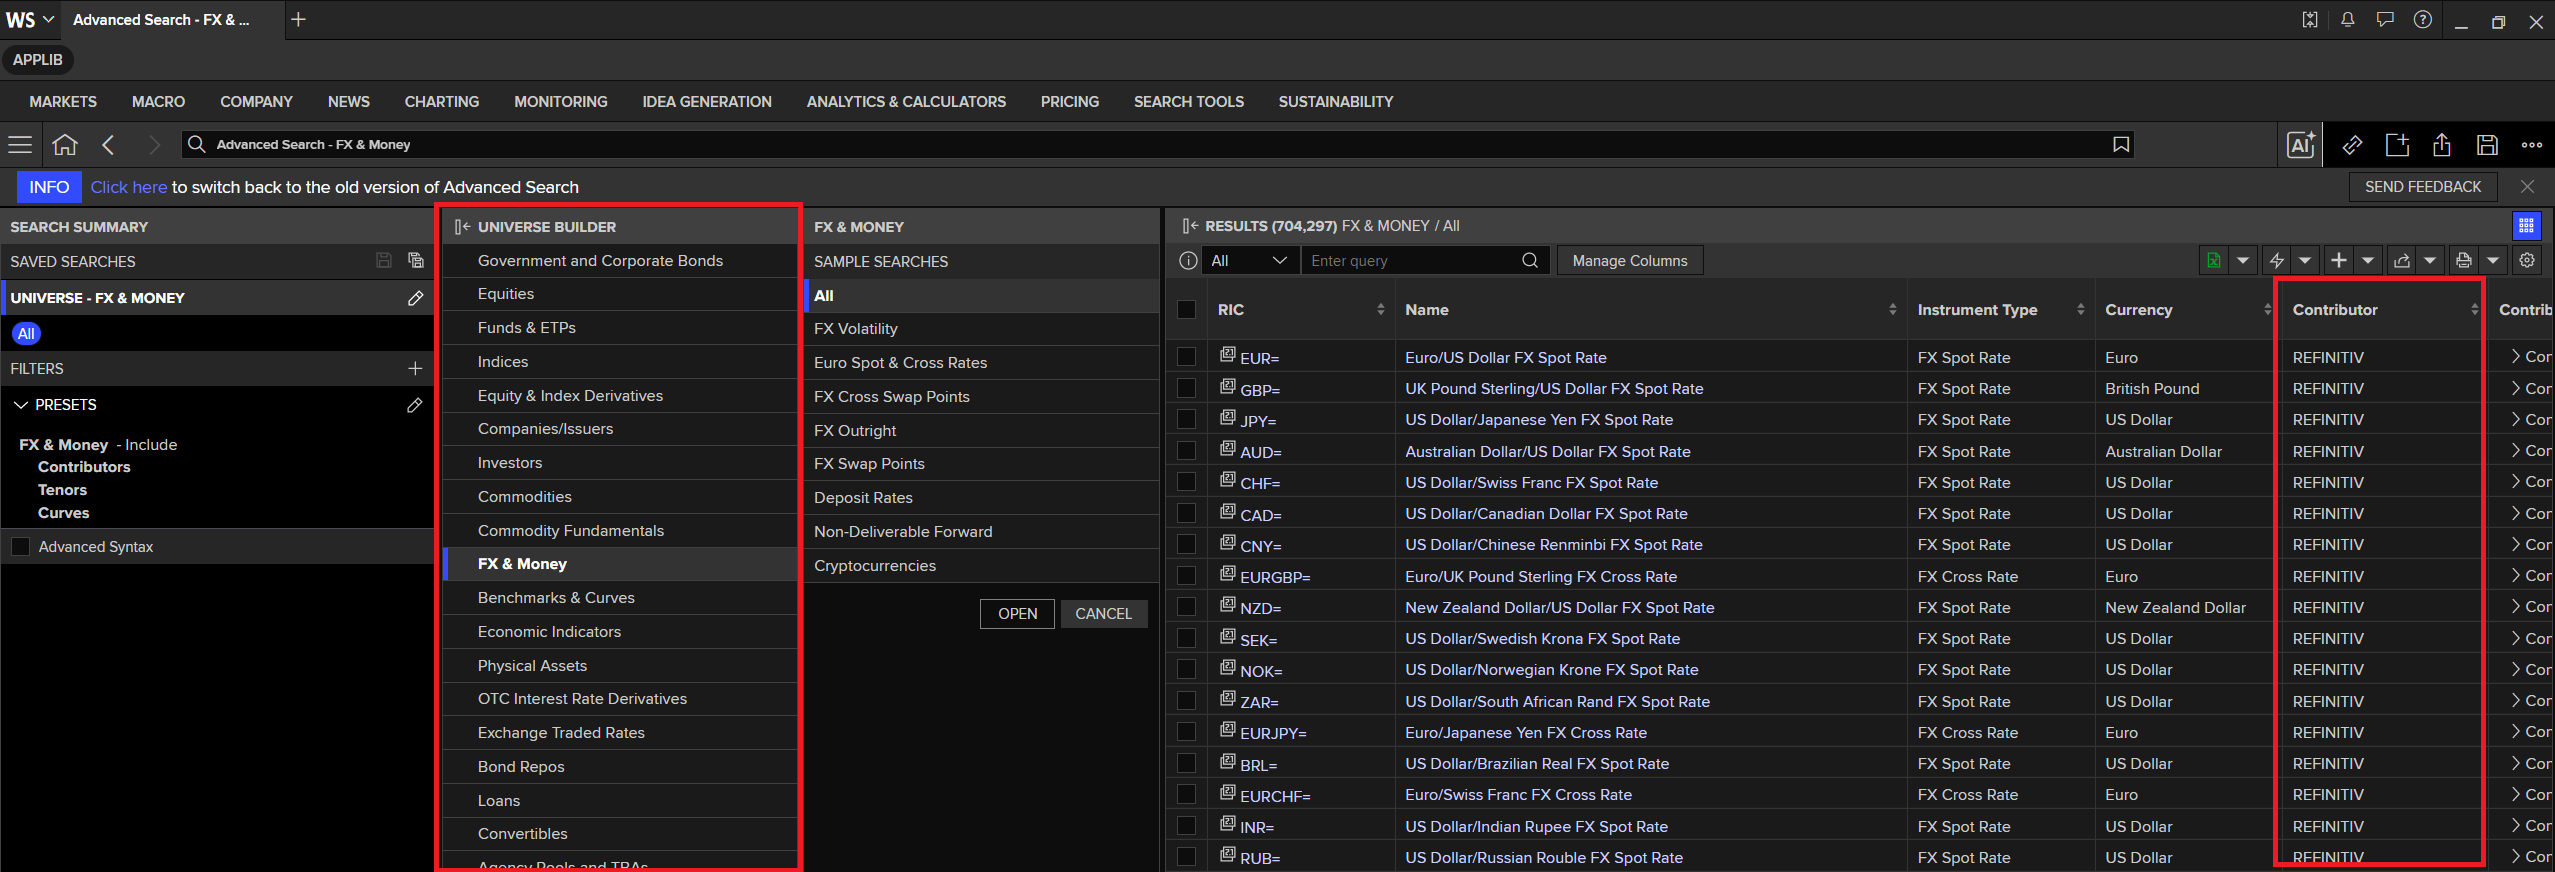Open the notifications bell icon
Image resolution: width=2555 pixels, height=872 pixels.
point(2347,20)
